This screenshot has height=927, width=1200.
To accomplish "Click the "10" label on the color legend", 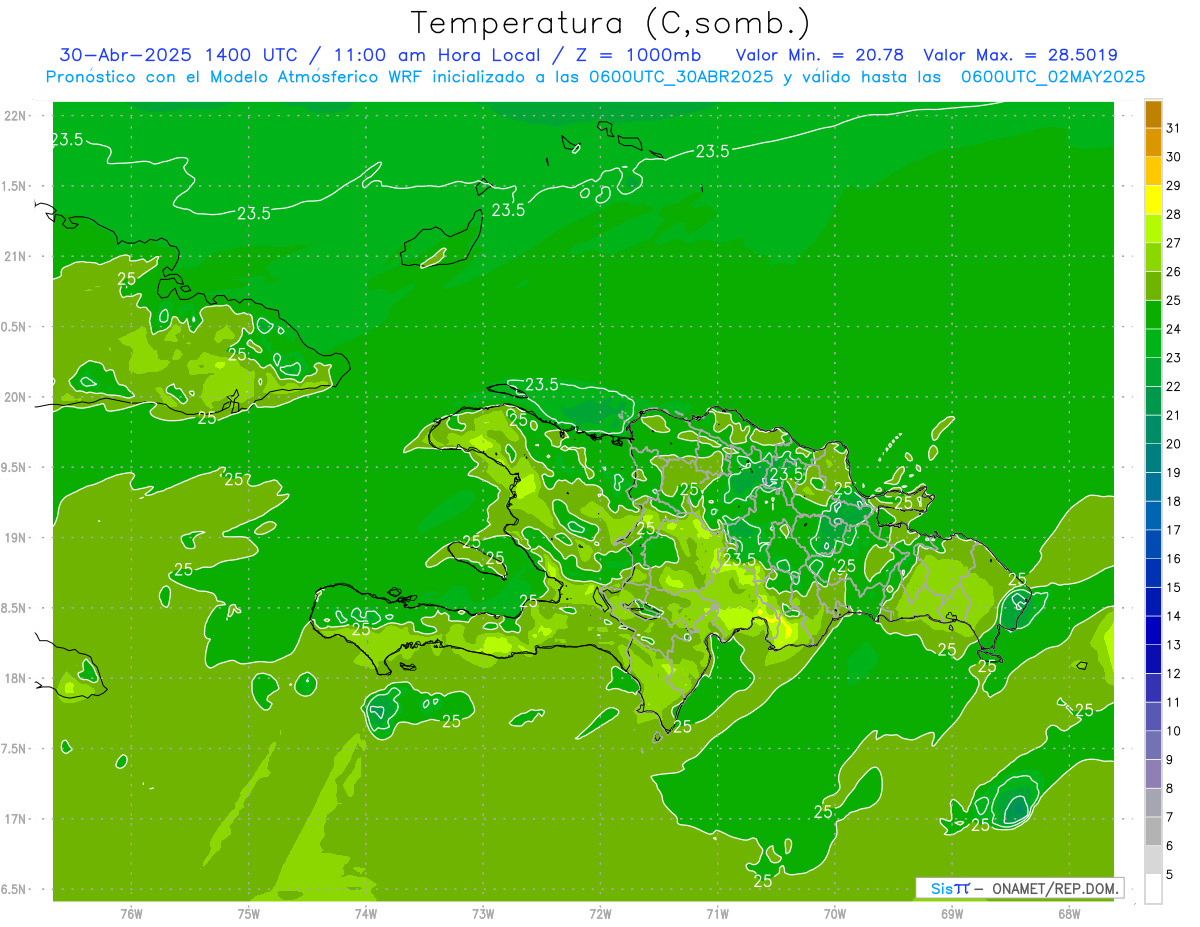I will 1174,731.
